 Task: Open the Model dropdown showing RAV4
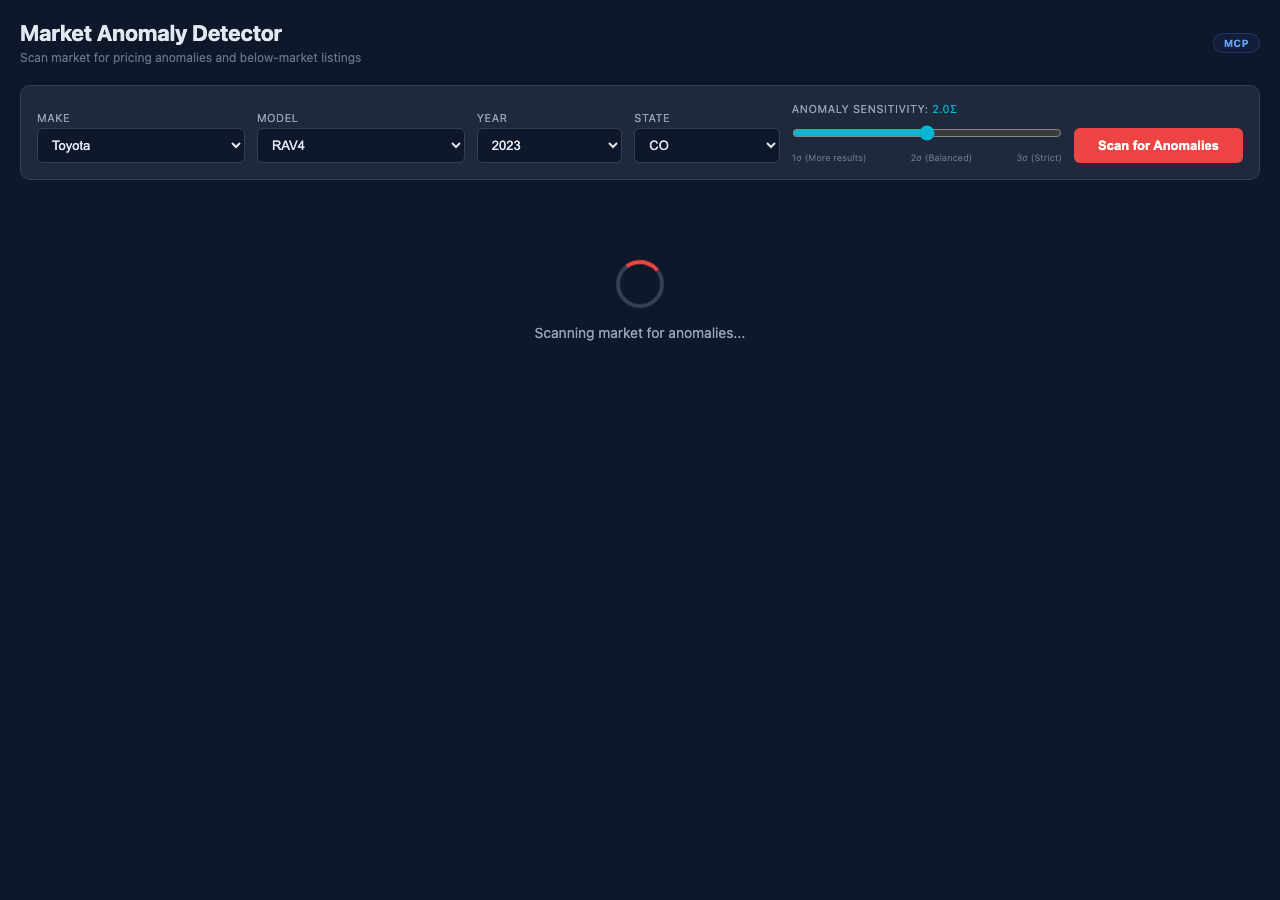point(360,145)
